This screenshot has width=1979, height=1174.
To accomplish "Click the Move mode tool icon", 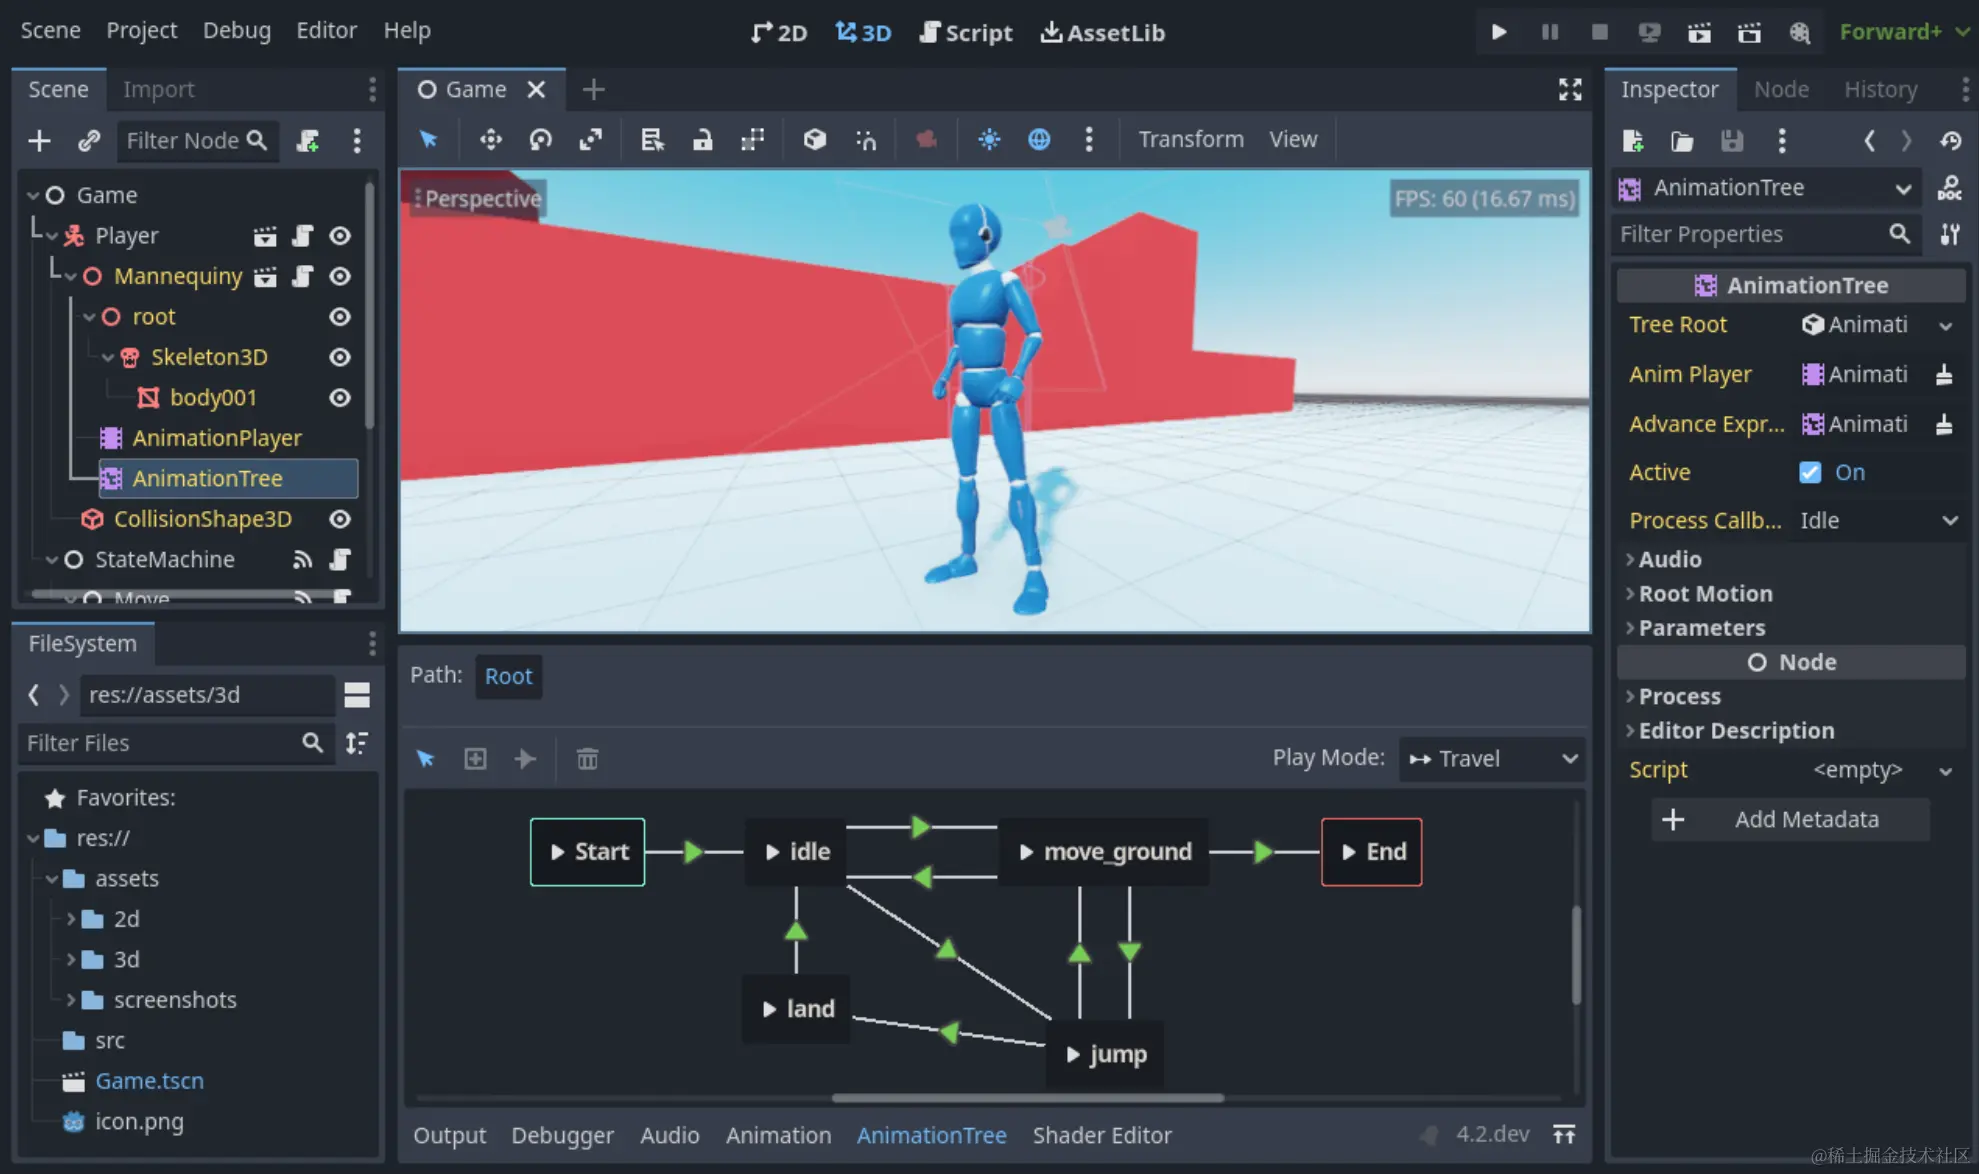I will pyautogui.click(x=490, y=140).
